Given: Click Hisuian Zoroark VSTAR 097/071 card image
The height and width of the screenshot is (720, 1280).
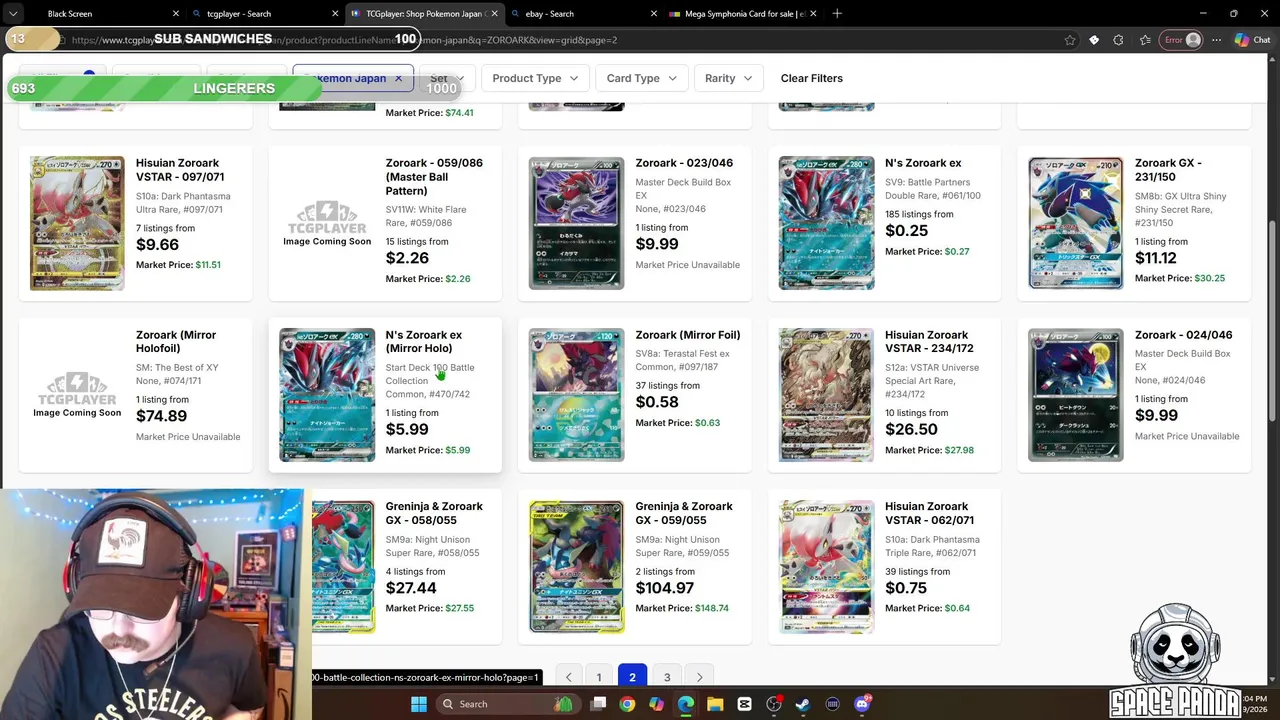Looking at the screenshot, I should 77,223.
